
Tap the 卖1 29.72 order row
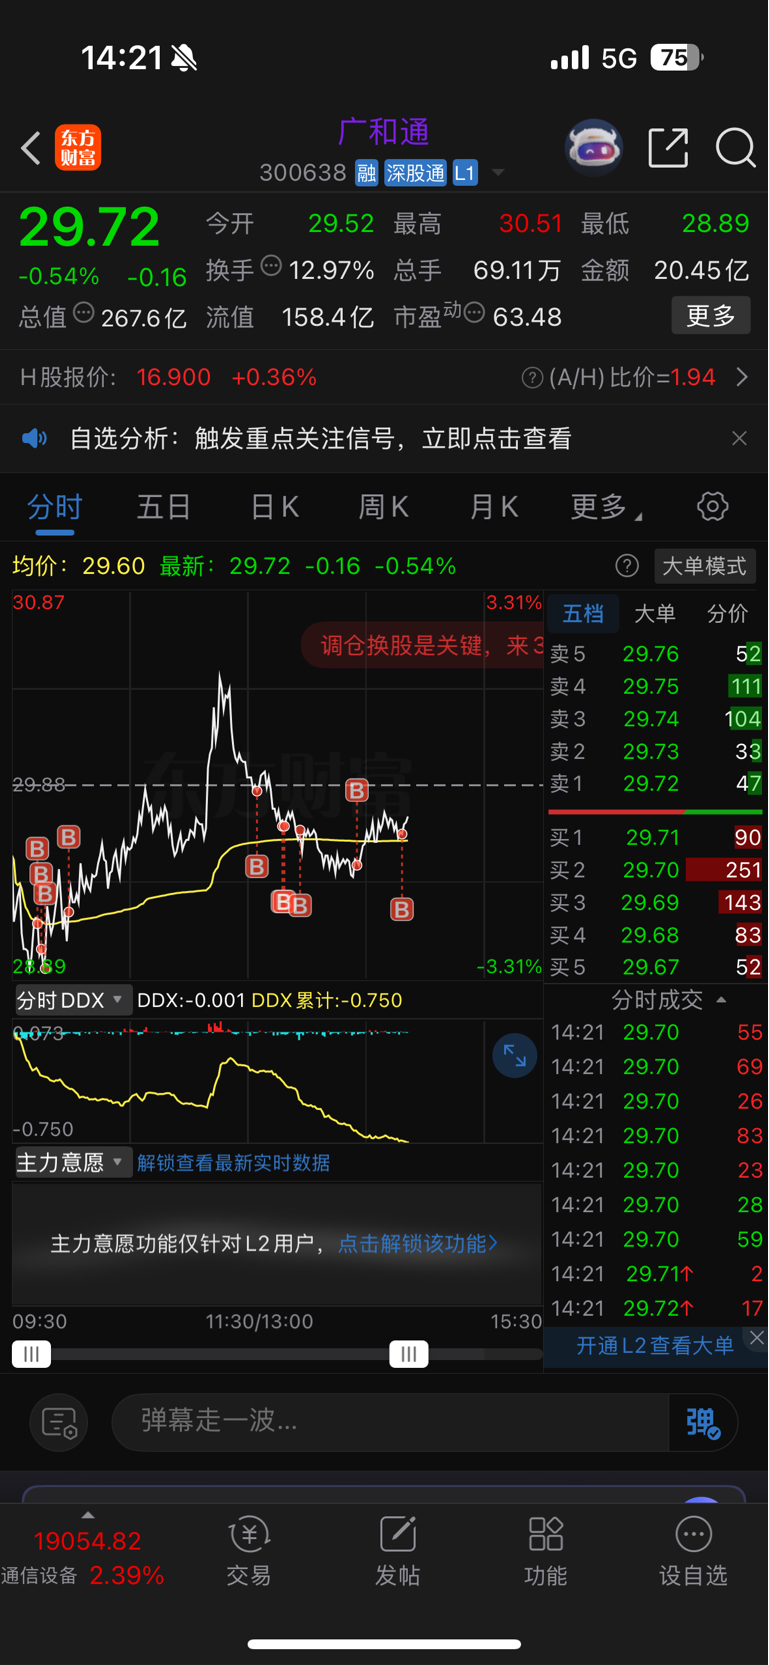(x=655, y=783)
